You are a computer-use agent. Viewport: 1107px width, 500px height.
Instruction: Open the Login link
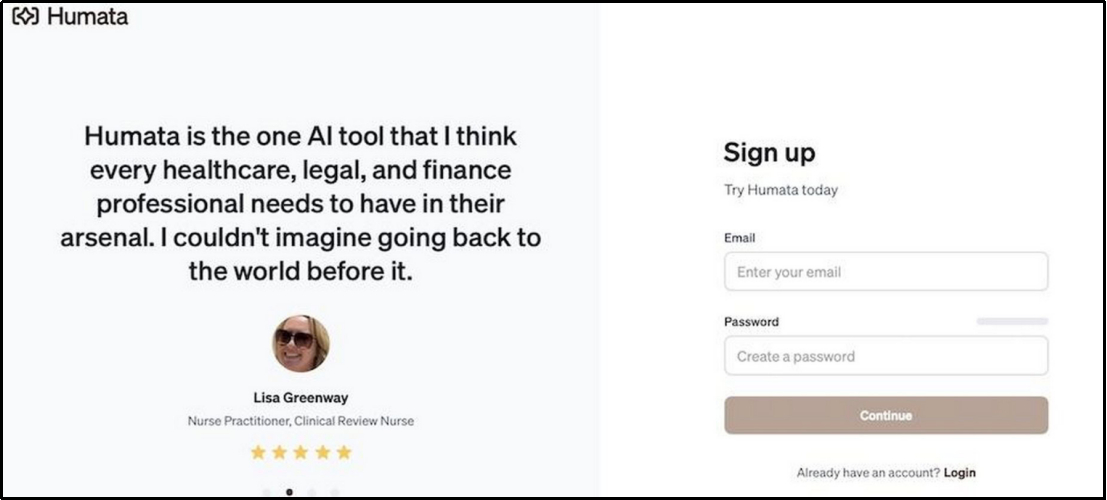pyautogui.click(x=959, y=473)
